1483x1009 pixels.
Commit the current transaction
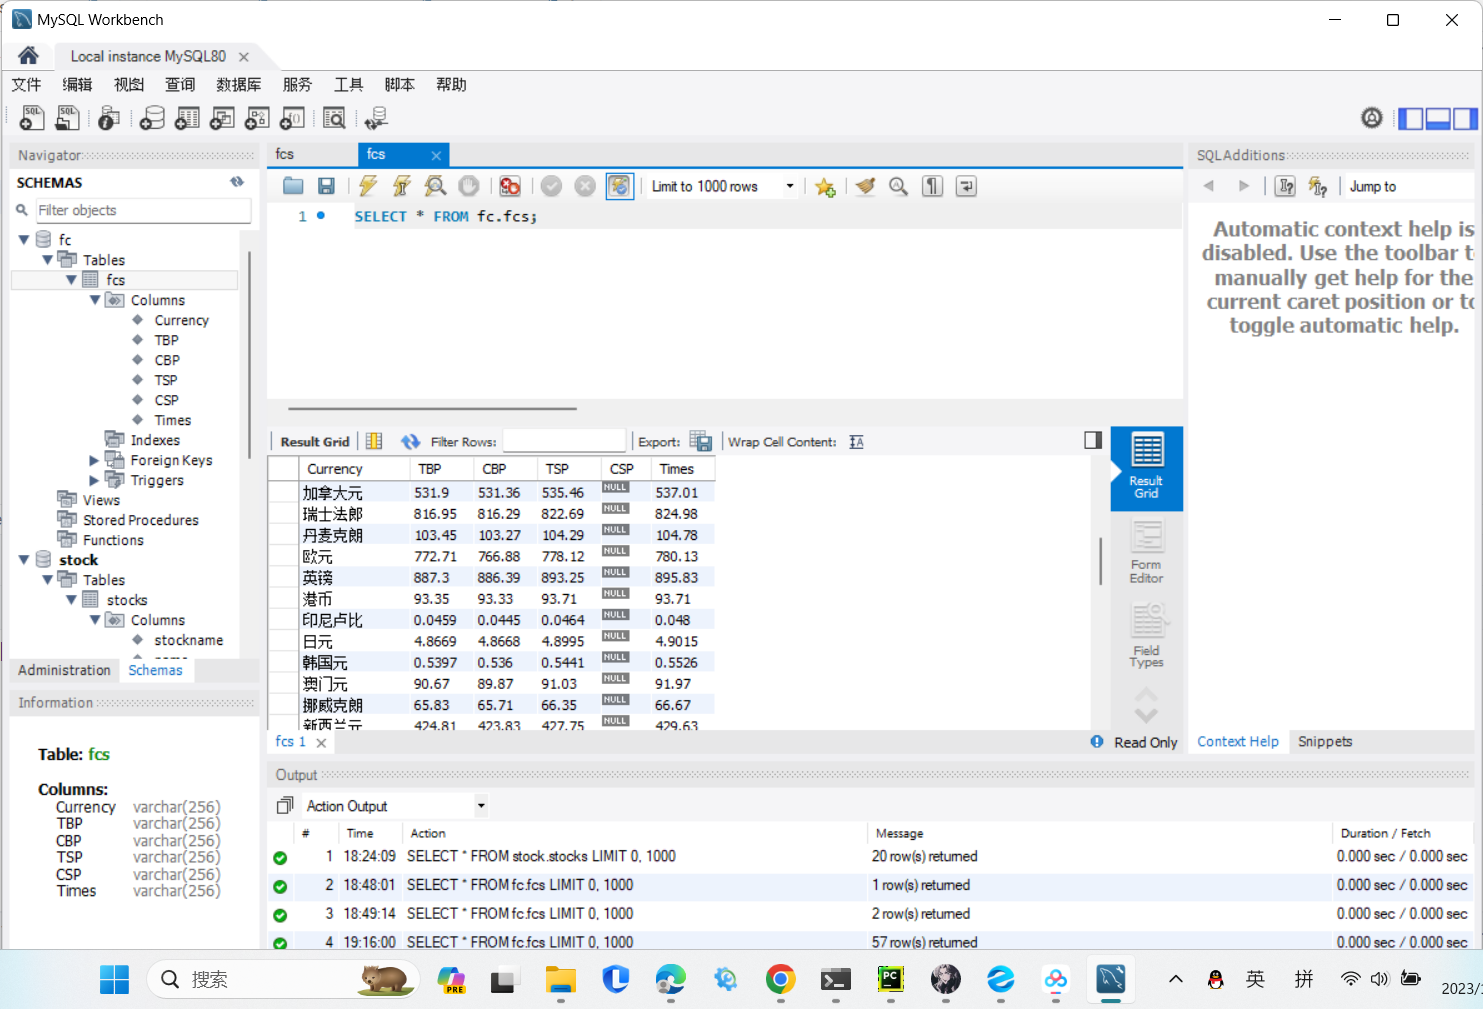pyautogui.click(x=551, y=186)
